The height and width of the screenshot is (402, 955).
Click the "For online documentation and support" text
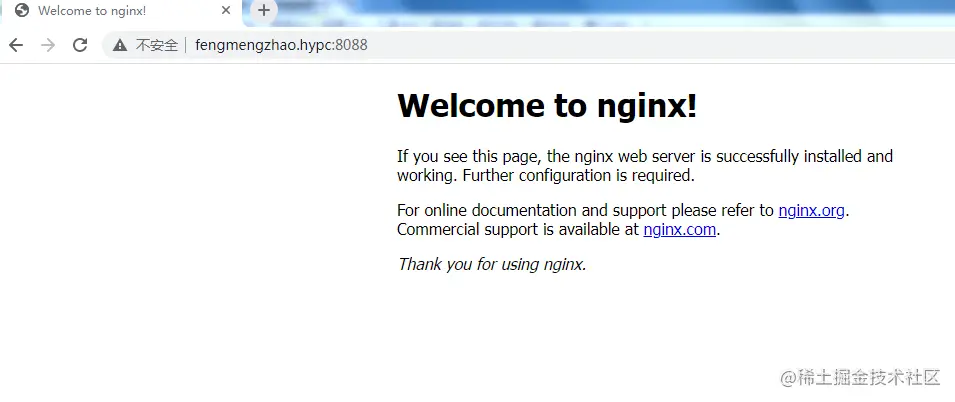click(532, 211)
